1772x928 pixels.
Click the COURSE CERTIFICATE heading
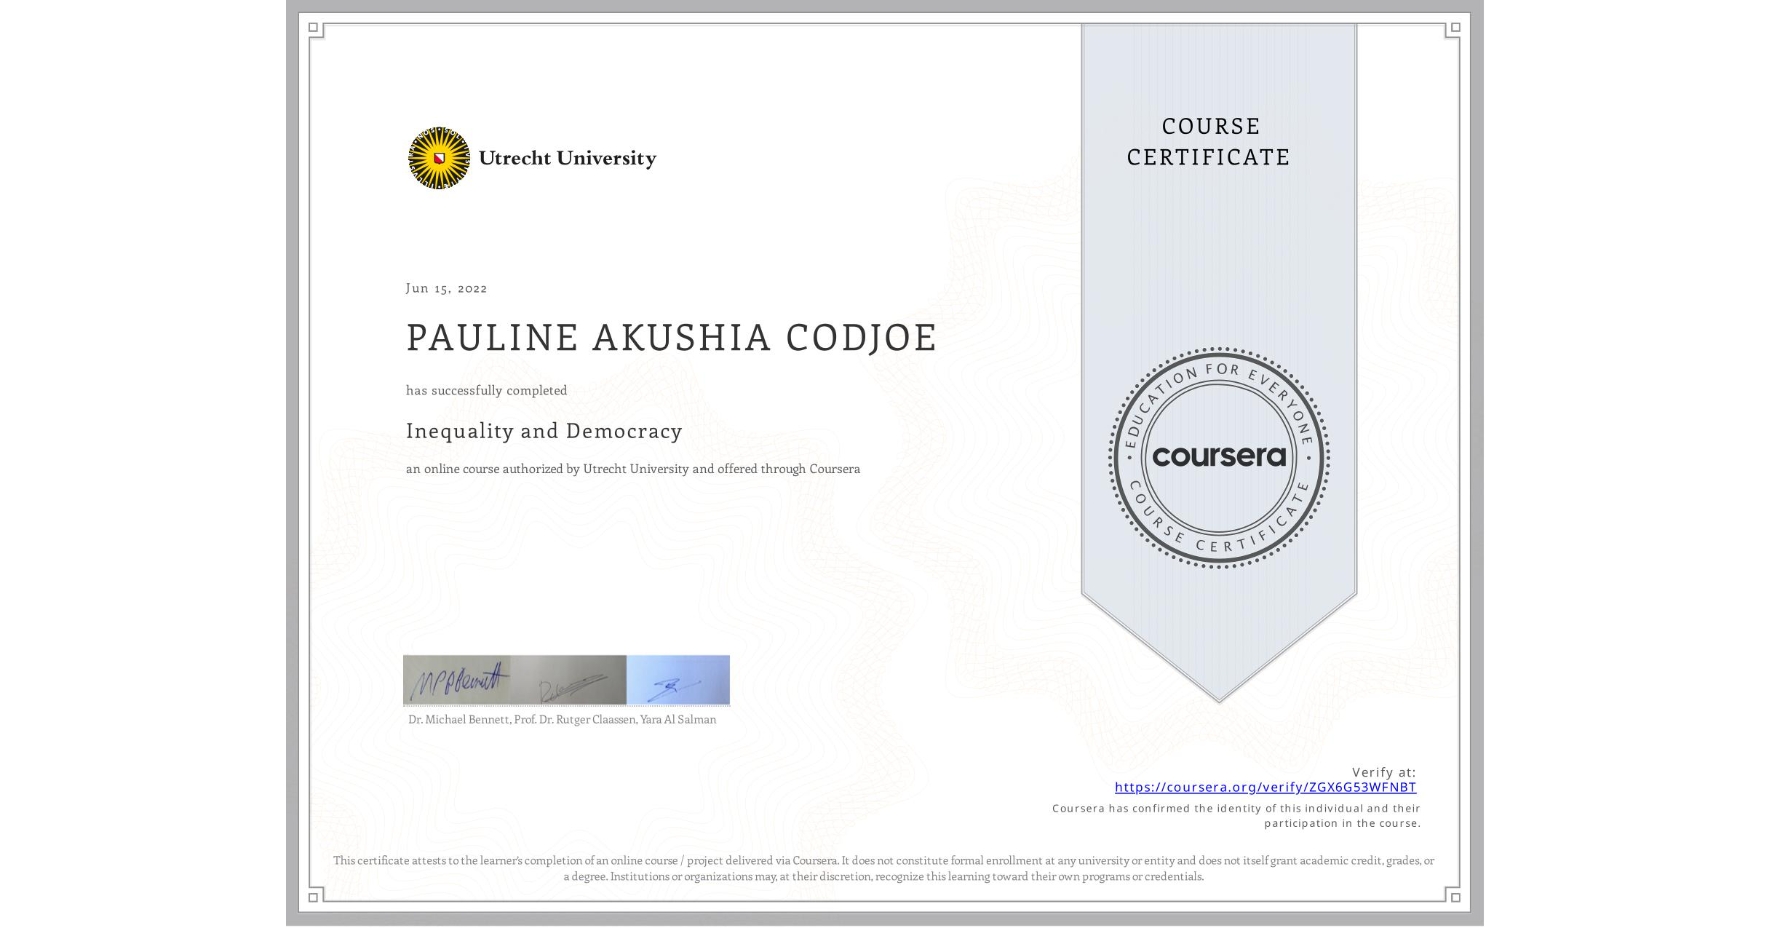pos(1209,141)
